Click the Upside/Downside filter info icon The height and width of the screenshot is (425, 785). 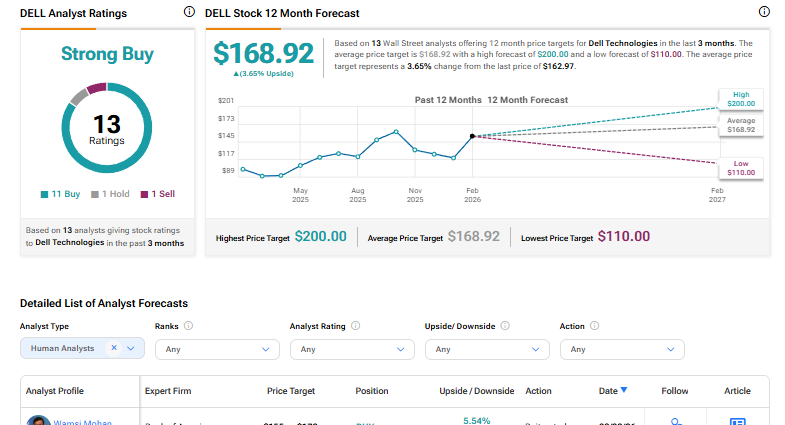click(504, 326)
